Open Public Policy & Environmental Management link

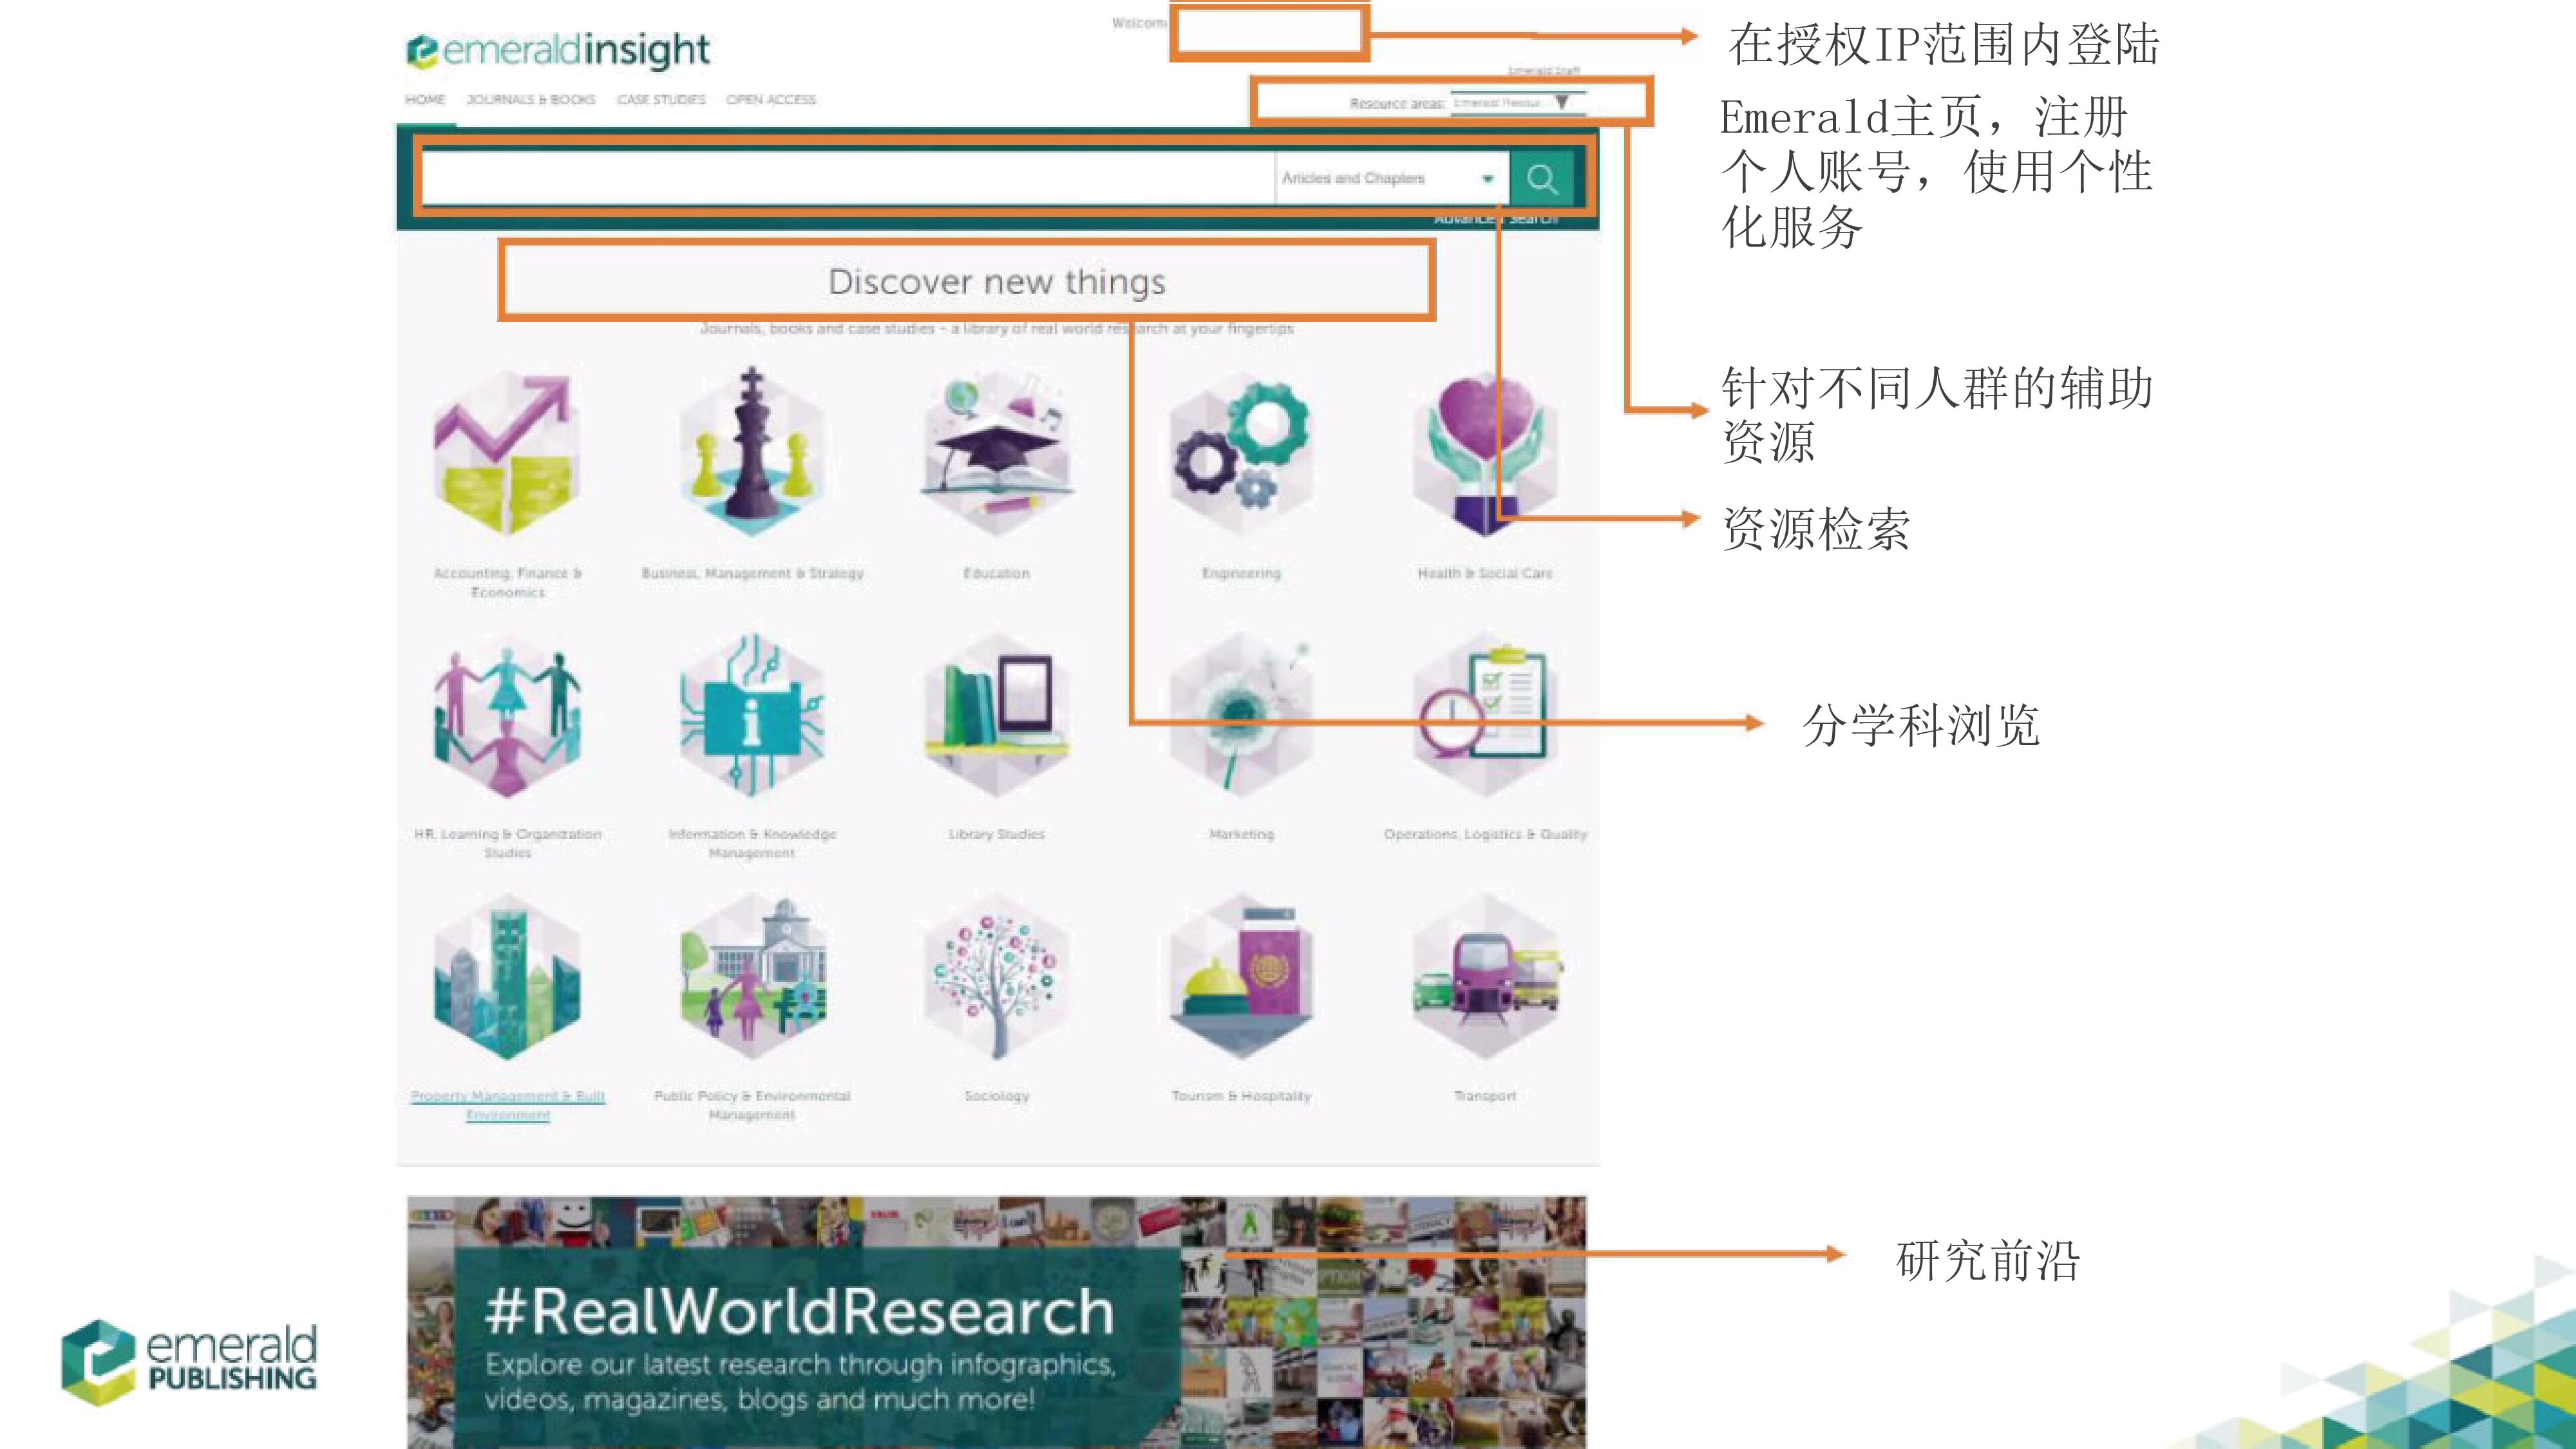(752, 1105)
